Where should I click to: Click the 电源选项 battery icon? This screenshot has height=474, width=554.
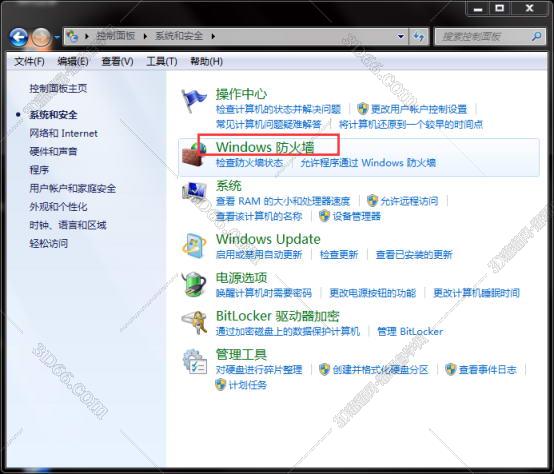(x=194, y=284)
